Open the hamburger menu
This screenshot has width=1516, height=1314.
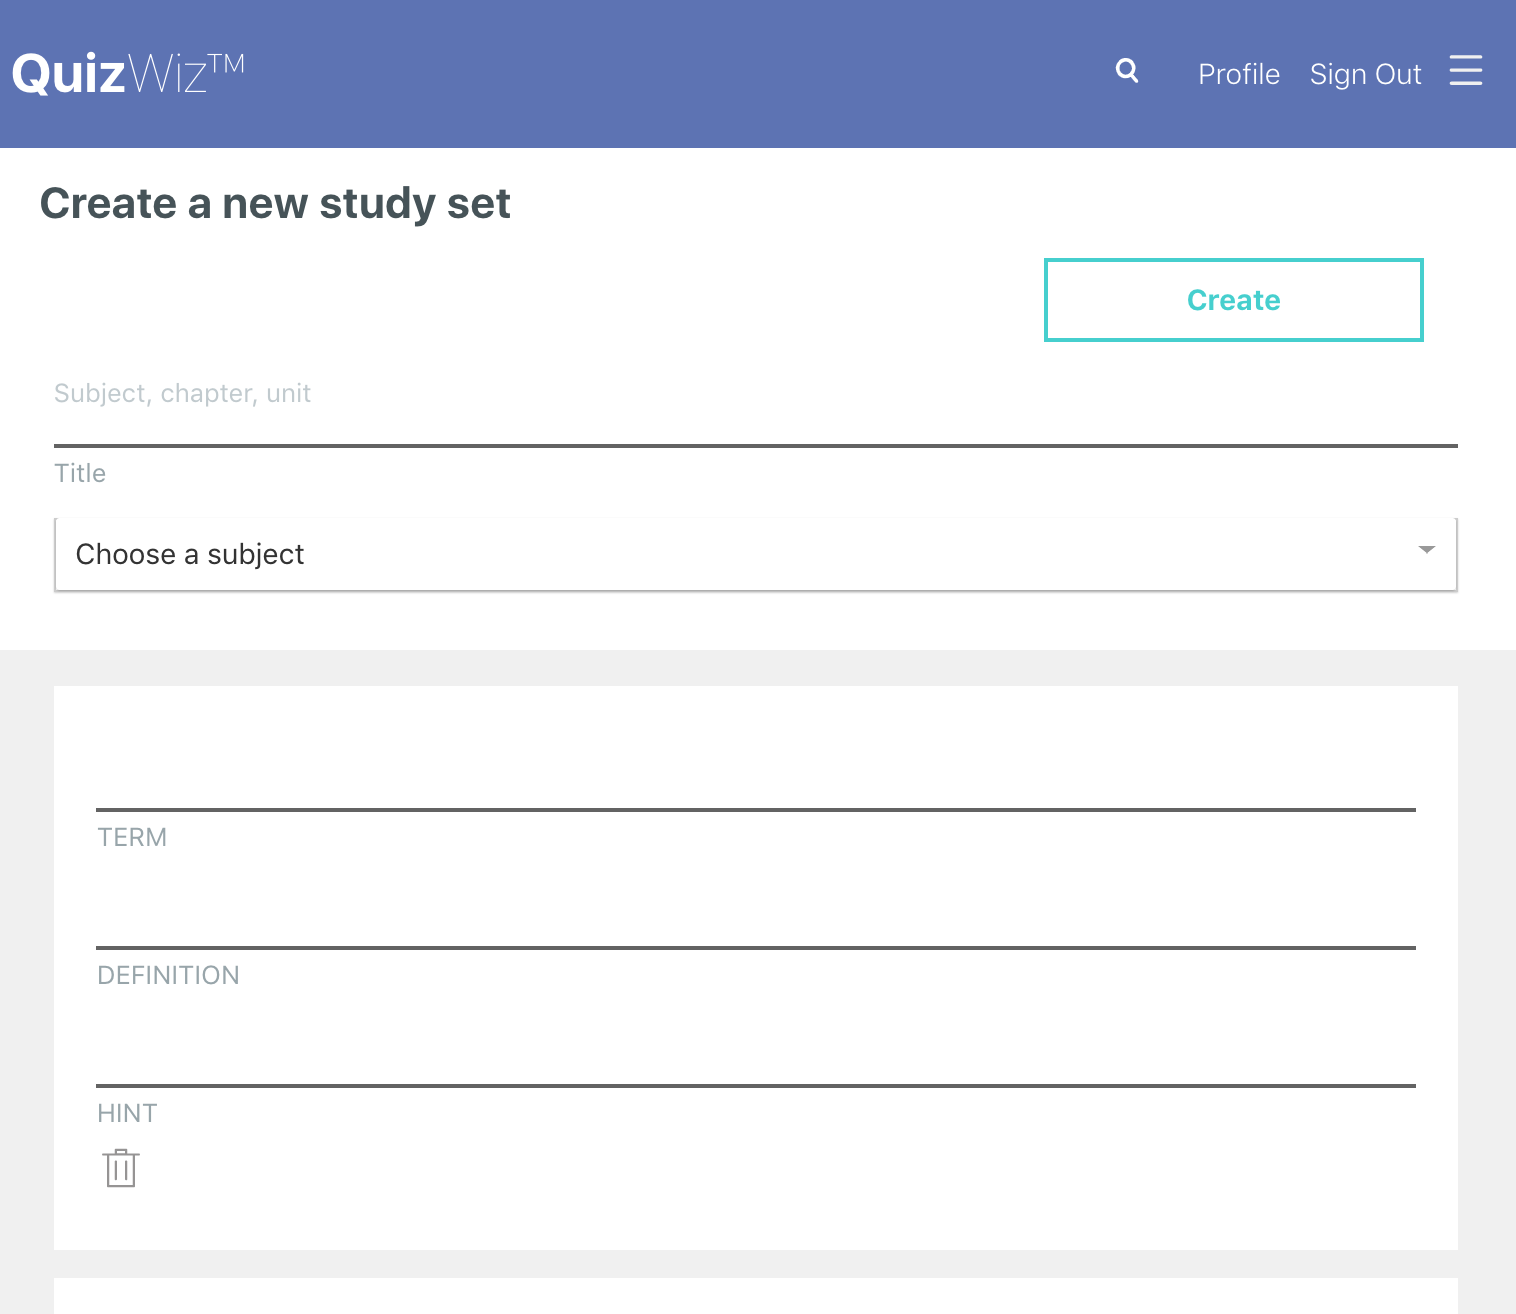coord(1465,71)
